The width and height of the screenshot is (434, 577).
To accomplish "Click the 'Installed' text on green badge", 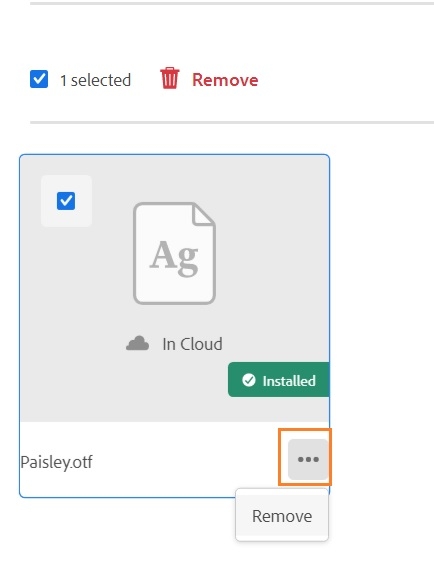I will click(x=289, y=380).
